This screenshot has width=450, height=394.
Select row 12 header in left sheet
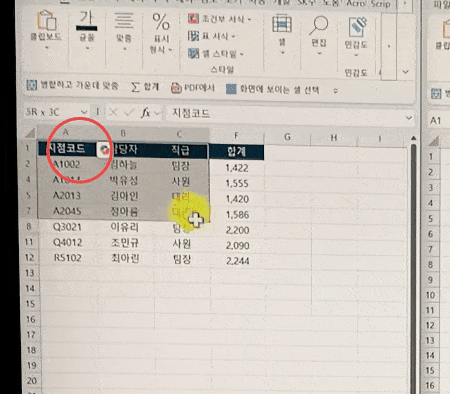click(30, 257)
